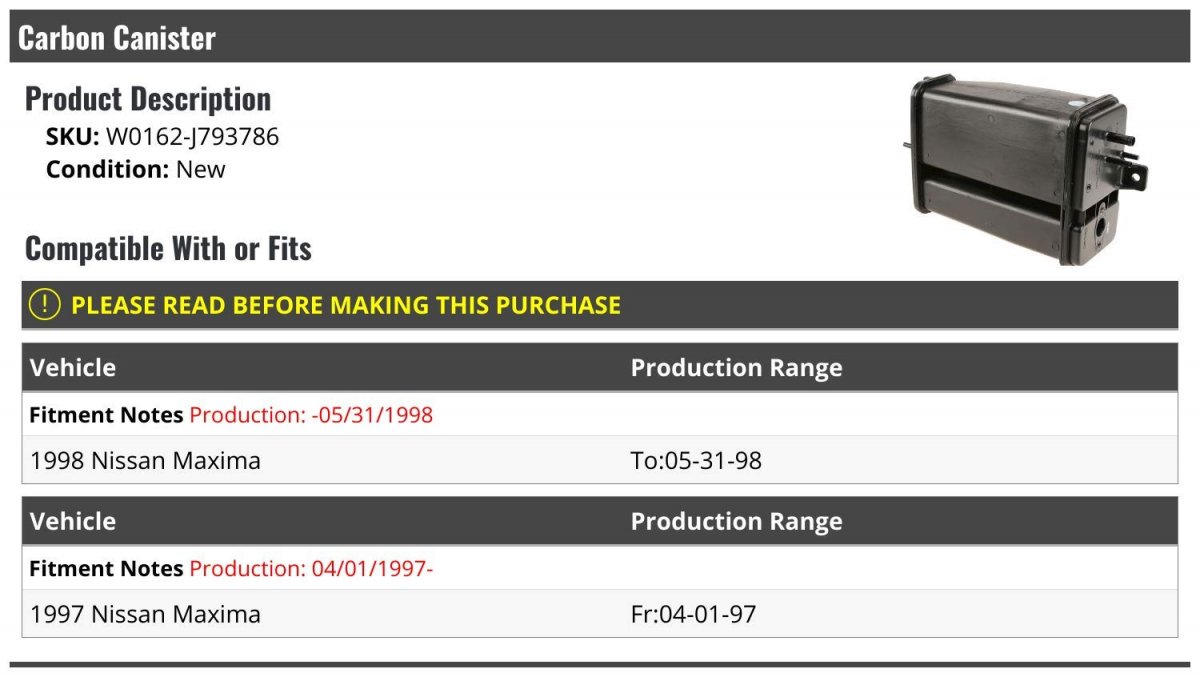Select the 1997 Nissan Maxima row
1200x677 pixels.
(x=600, y=613)
